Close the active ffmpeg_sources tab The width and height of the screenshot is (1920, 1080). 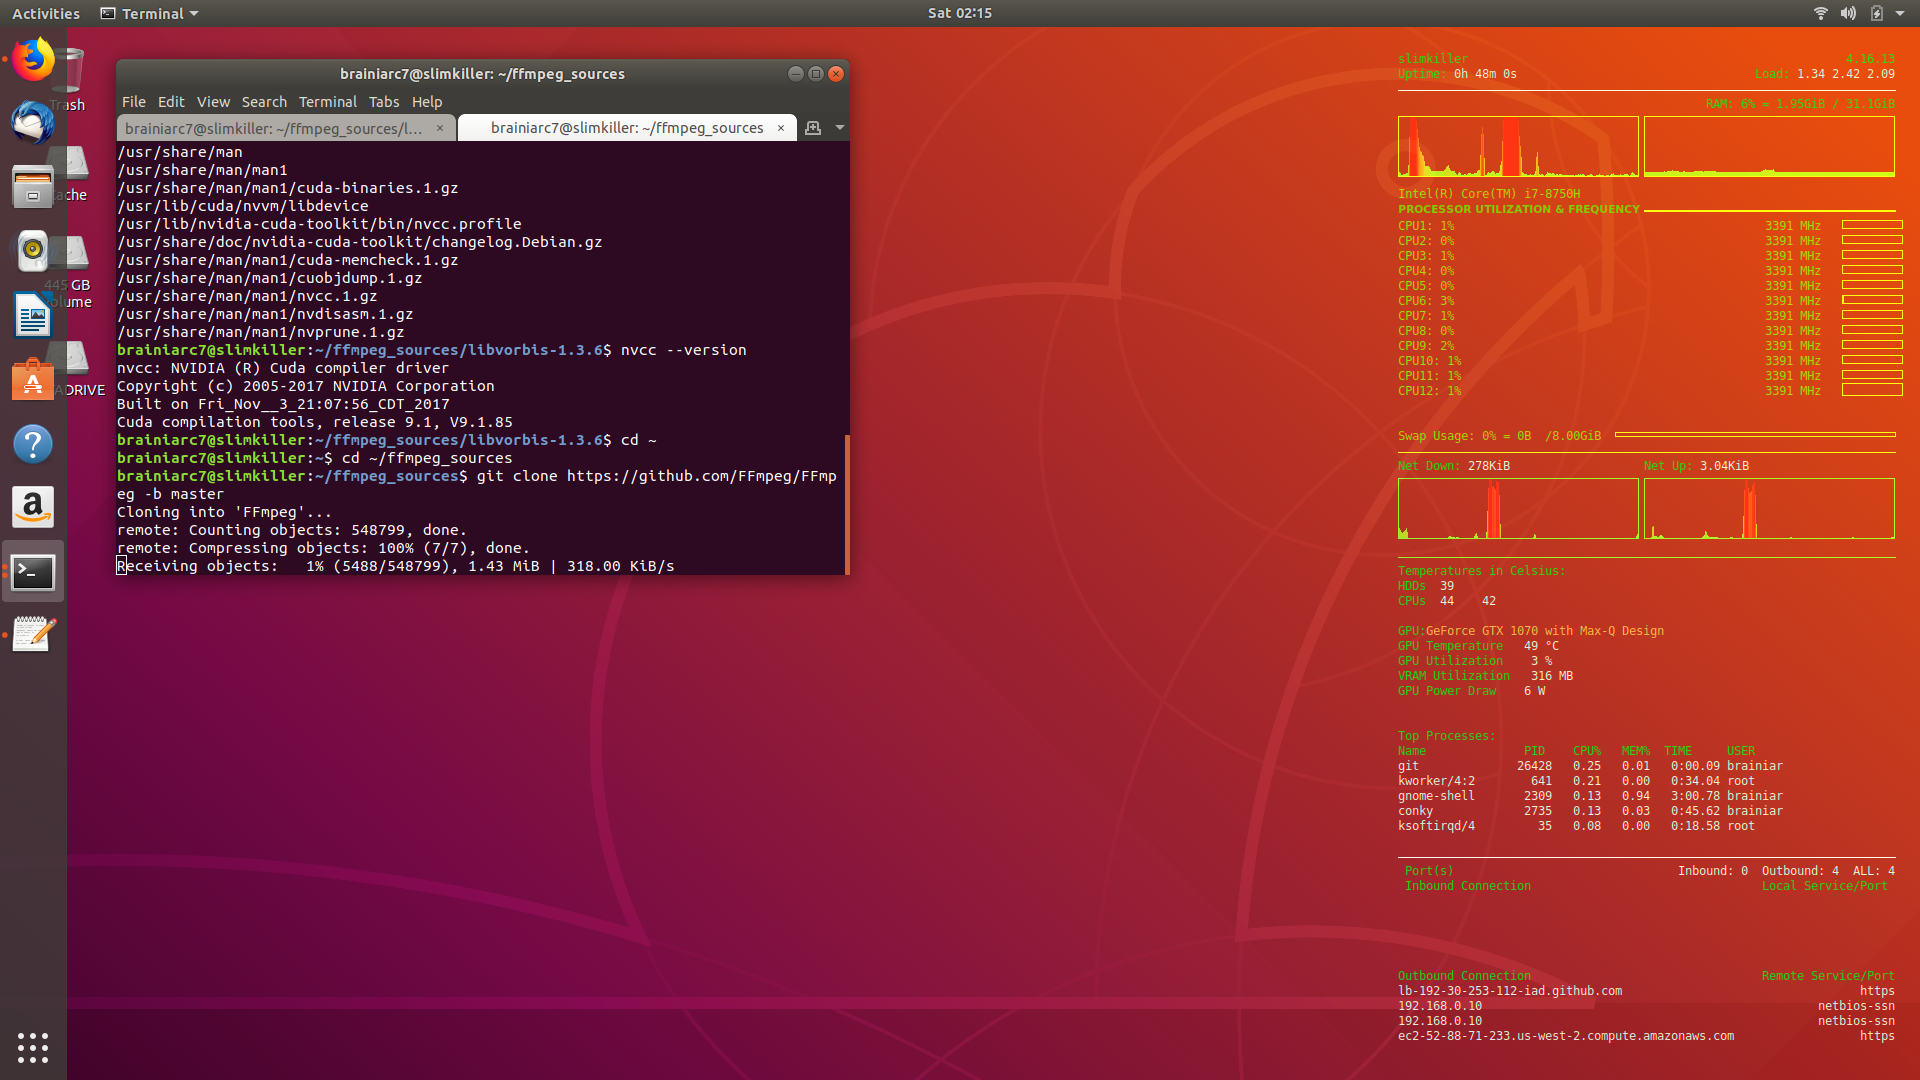pos(781,128)
